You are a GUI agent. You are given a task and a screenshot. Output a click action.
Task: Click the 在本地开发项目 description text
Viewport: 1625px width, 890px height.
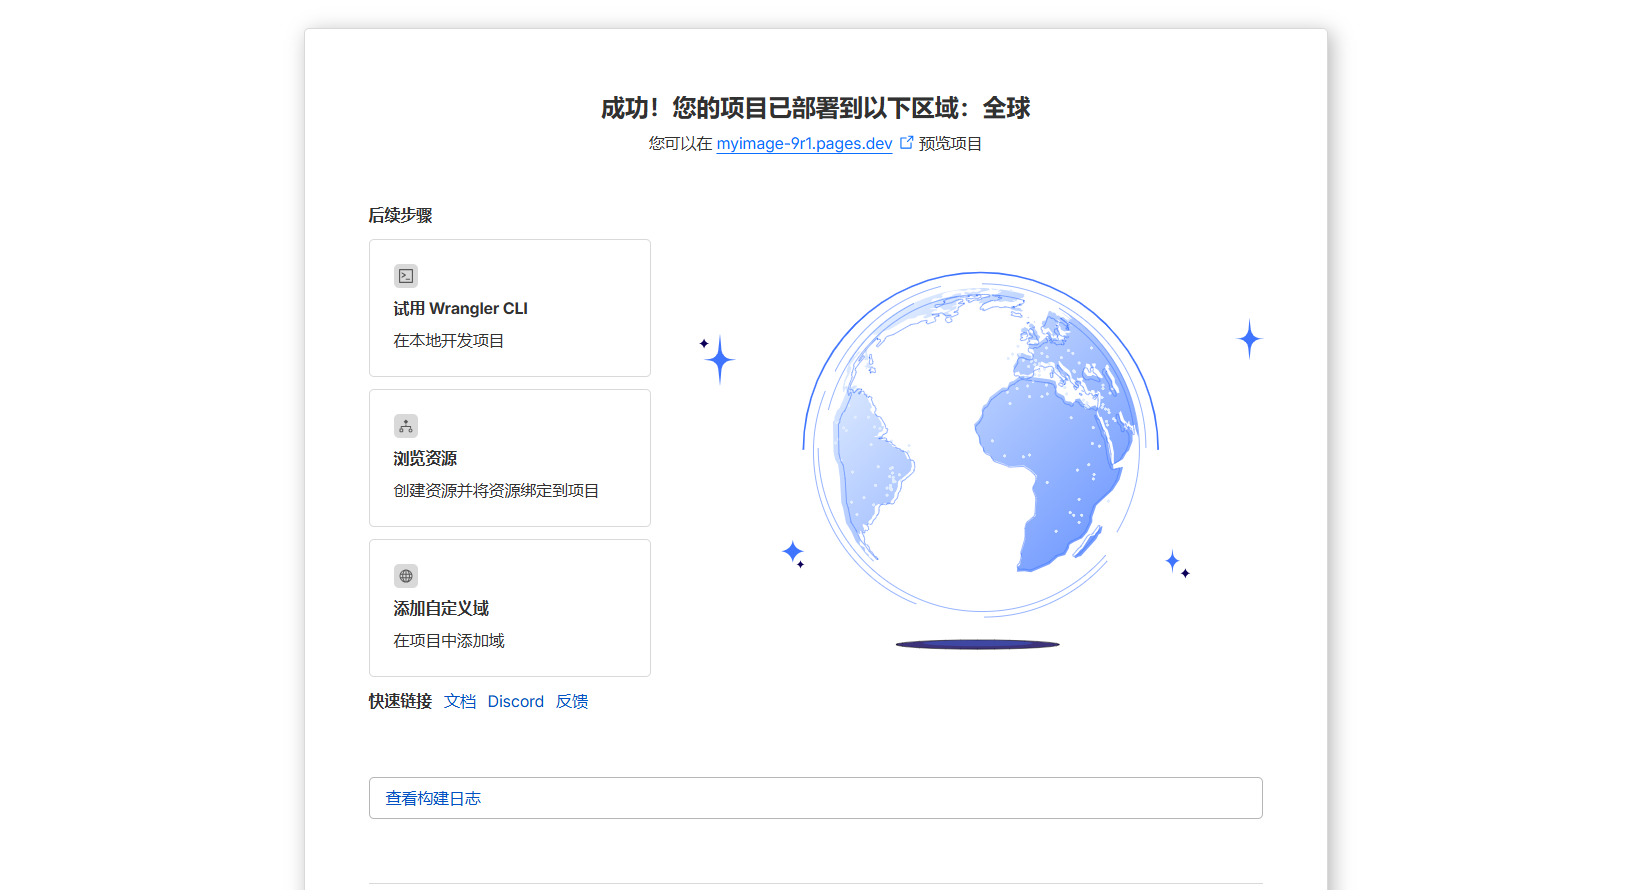[x=449, y=341]
